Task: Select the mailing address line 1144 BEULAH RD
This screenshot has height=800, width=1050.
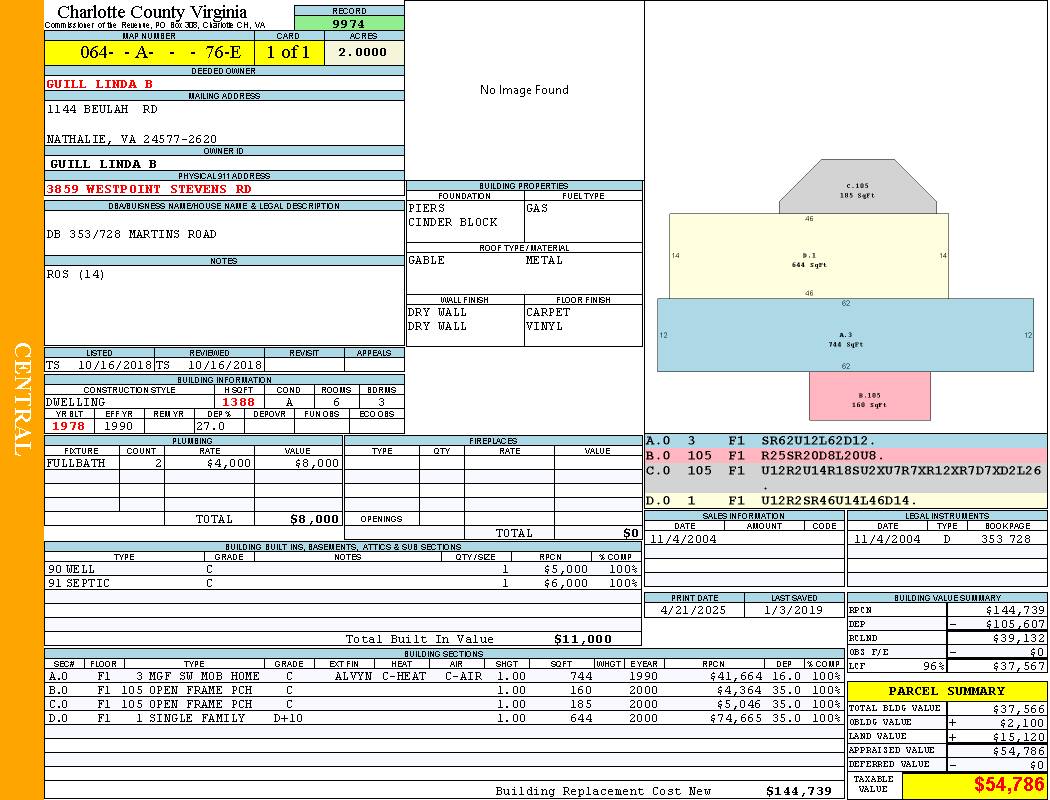Action: (x=102, y=109)
